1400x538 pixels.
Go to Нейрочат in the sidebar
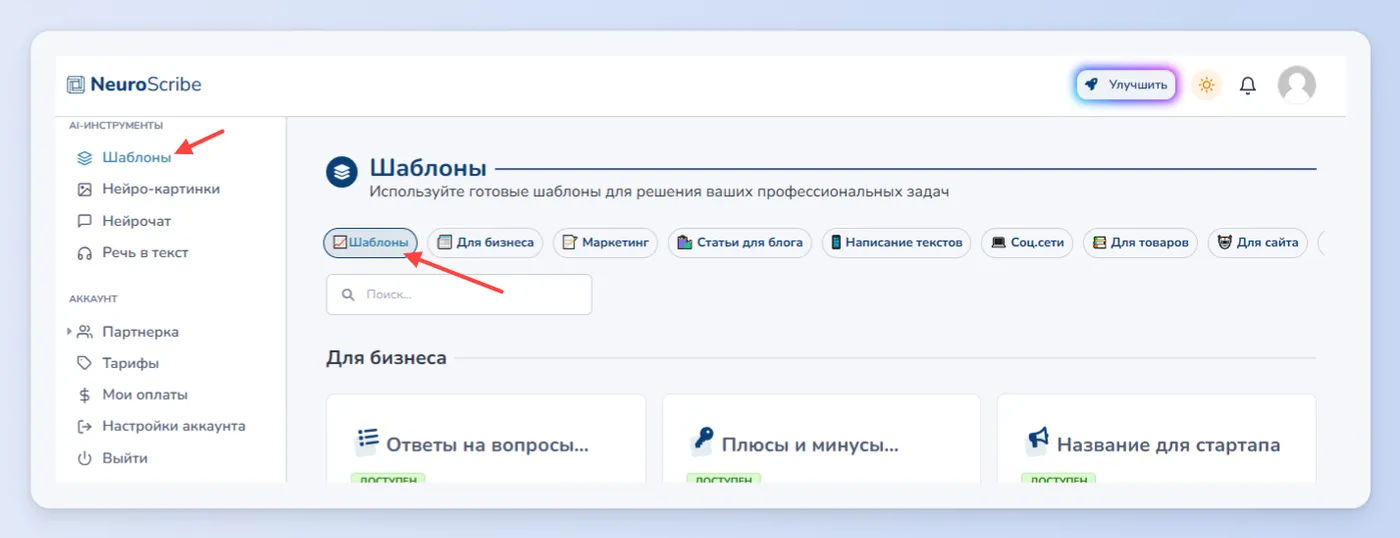click(124, 221)
